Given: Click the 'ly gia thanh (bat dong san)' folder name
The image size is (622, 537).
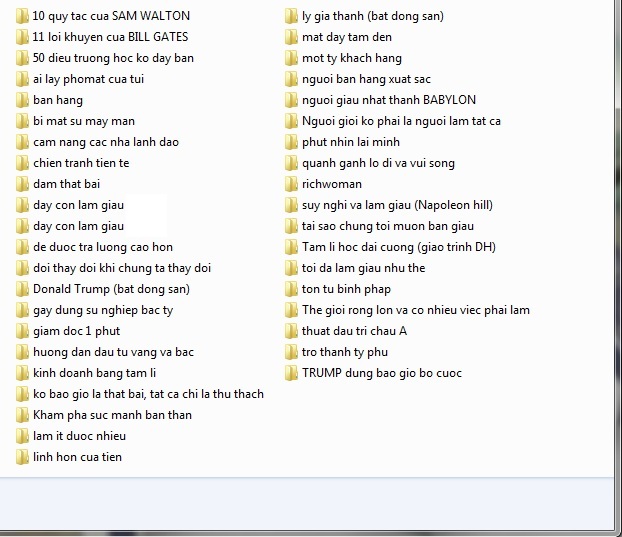Looking at the screenshot, I should [372, 16].
